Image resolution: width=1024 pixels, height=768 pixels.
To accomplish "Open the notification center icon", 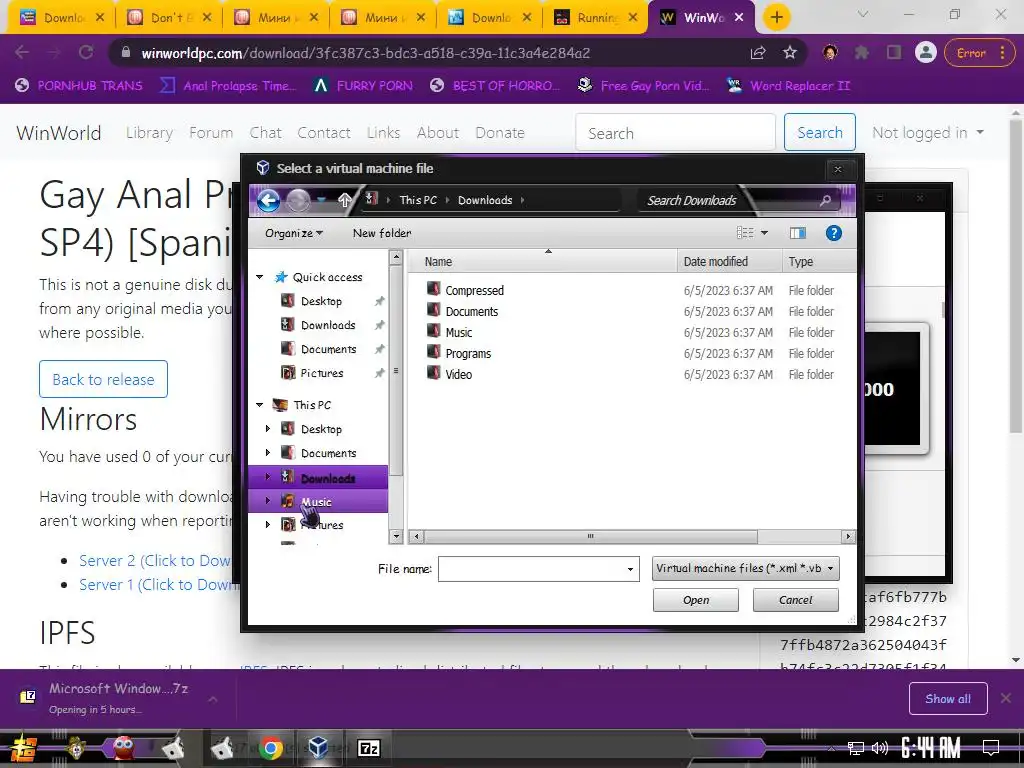I will [x=991, y=748].
